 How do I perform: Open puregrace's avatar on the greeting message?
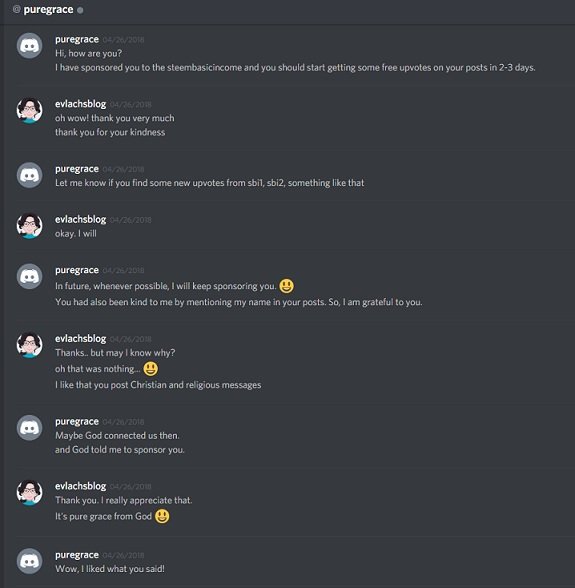(x=29, y=45)
